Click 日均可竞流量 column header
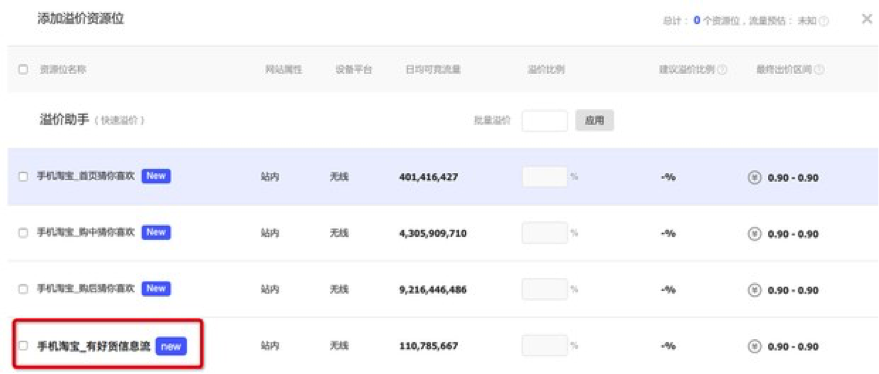 coord(433,70)
